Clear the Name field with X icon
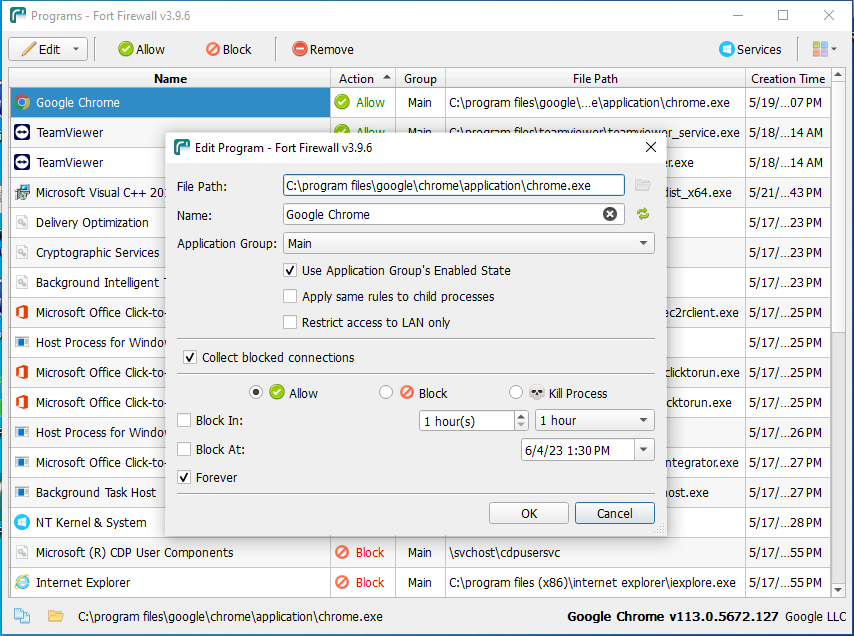The width and height of the screenshot is (854, 636). click(x=610, y=214)
